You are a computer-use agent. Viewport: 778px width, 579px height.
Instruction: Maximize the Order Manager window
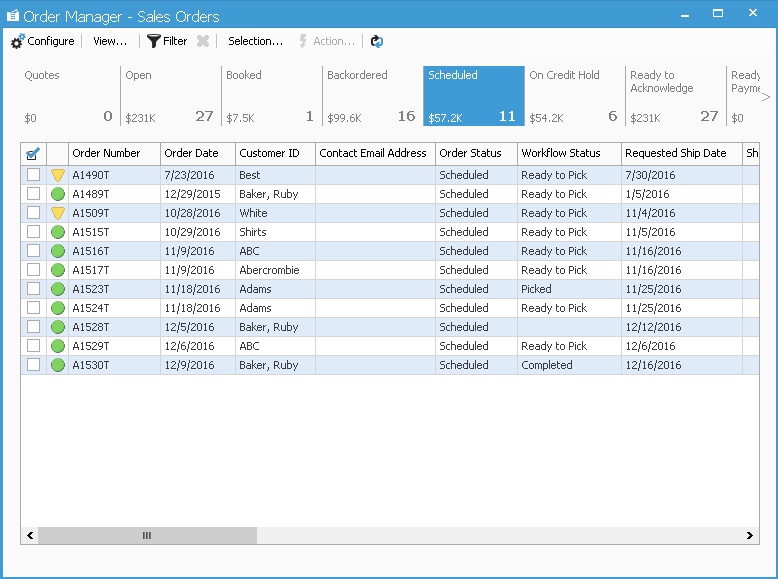[x=717, y=13]
